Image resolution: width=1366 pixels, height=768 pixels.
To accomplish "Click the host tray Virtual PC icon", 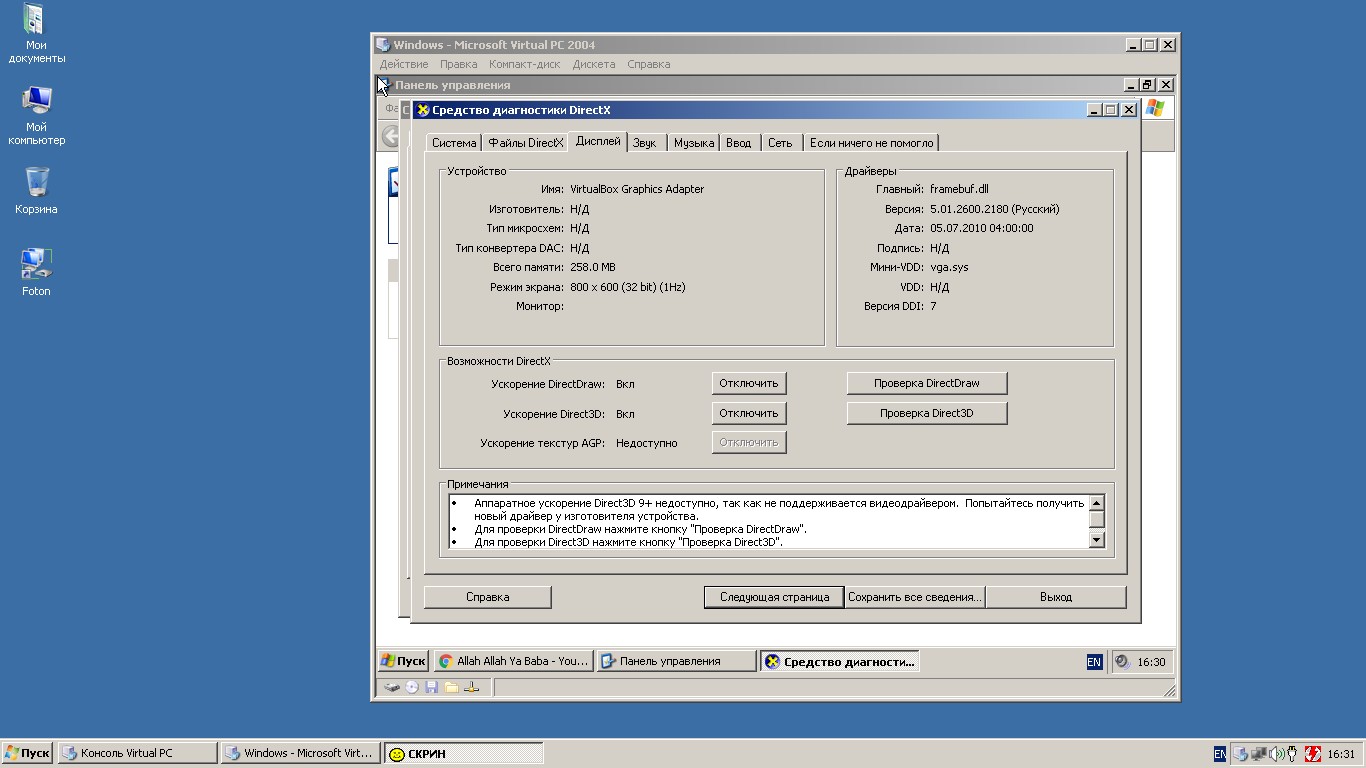I will 1240,754.
